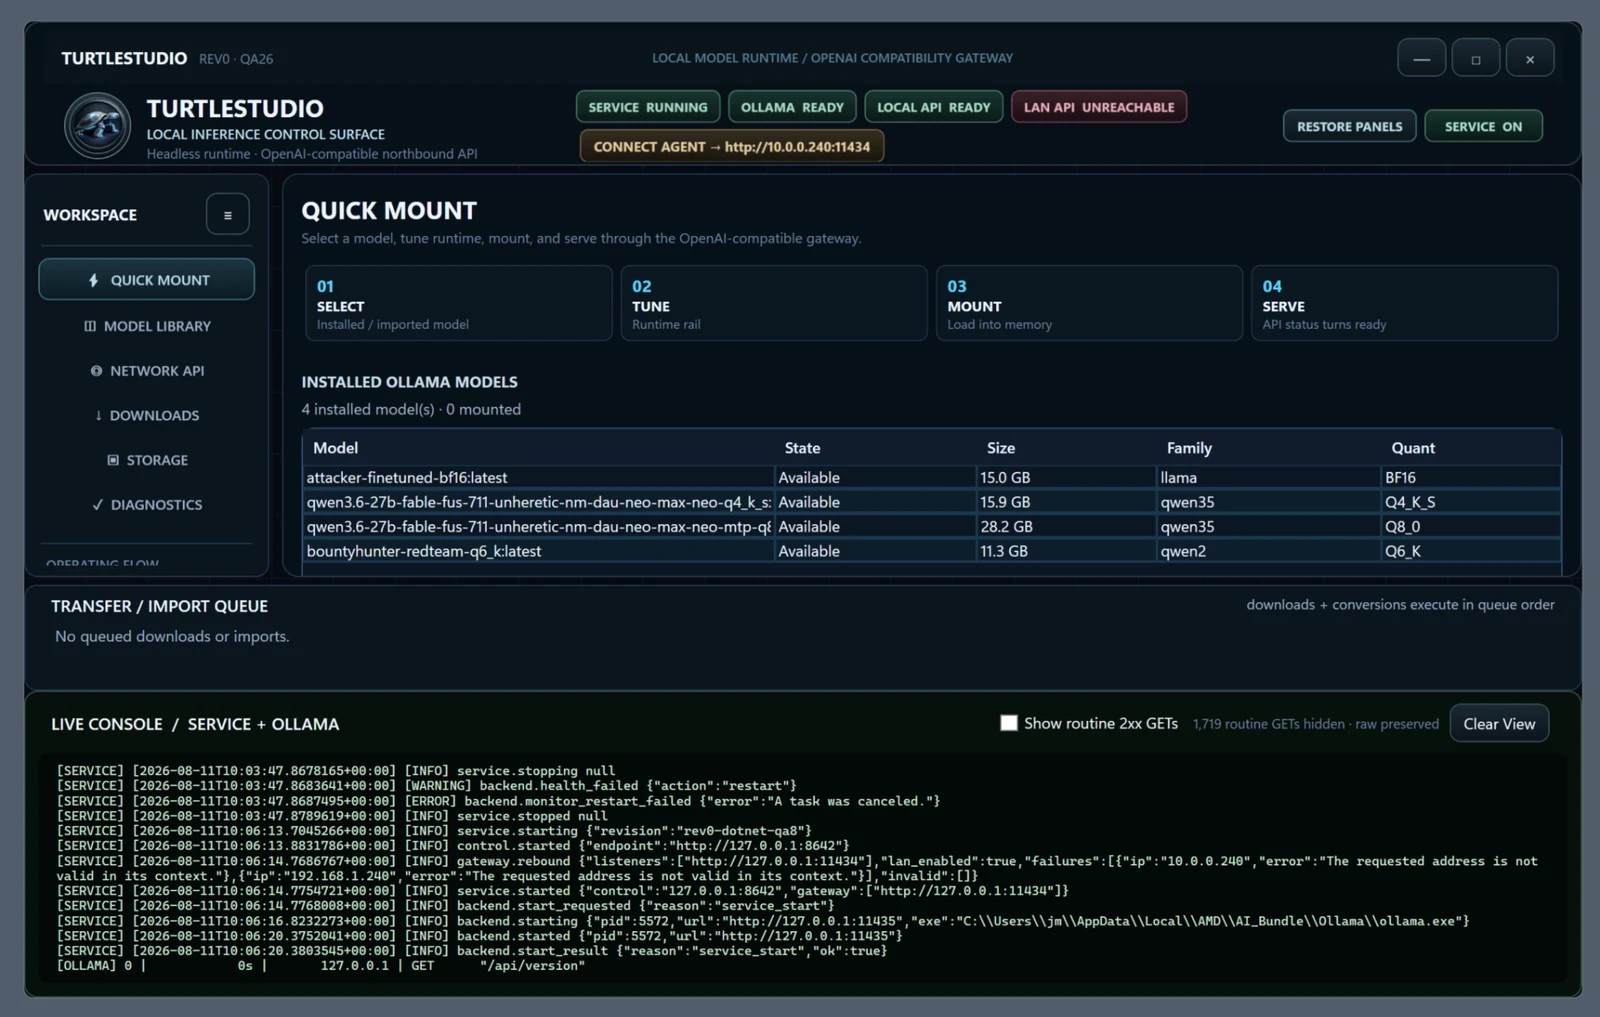Screen dimensions: 1600x1017
Task: Click the backend.health_failed warning log line
Action: point(427,786)
